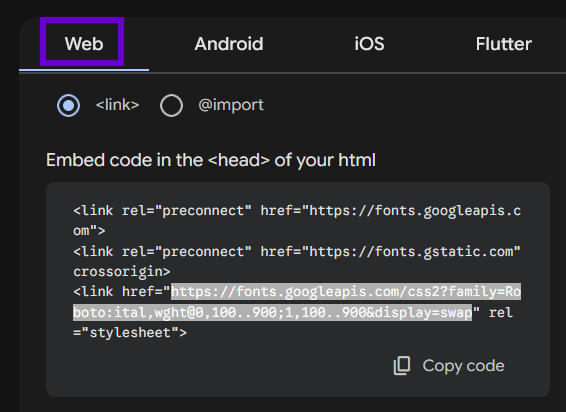Click the ='stylesheet'> code text
This screenshot has width=566, height=412.
130,333
